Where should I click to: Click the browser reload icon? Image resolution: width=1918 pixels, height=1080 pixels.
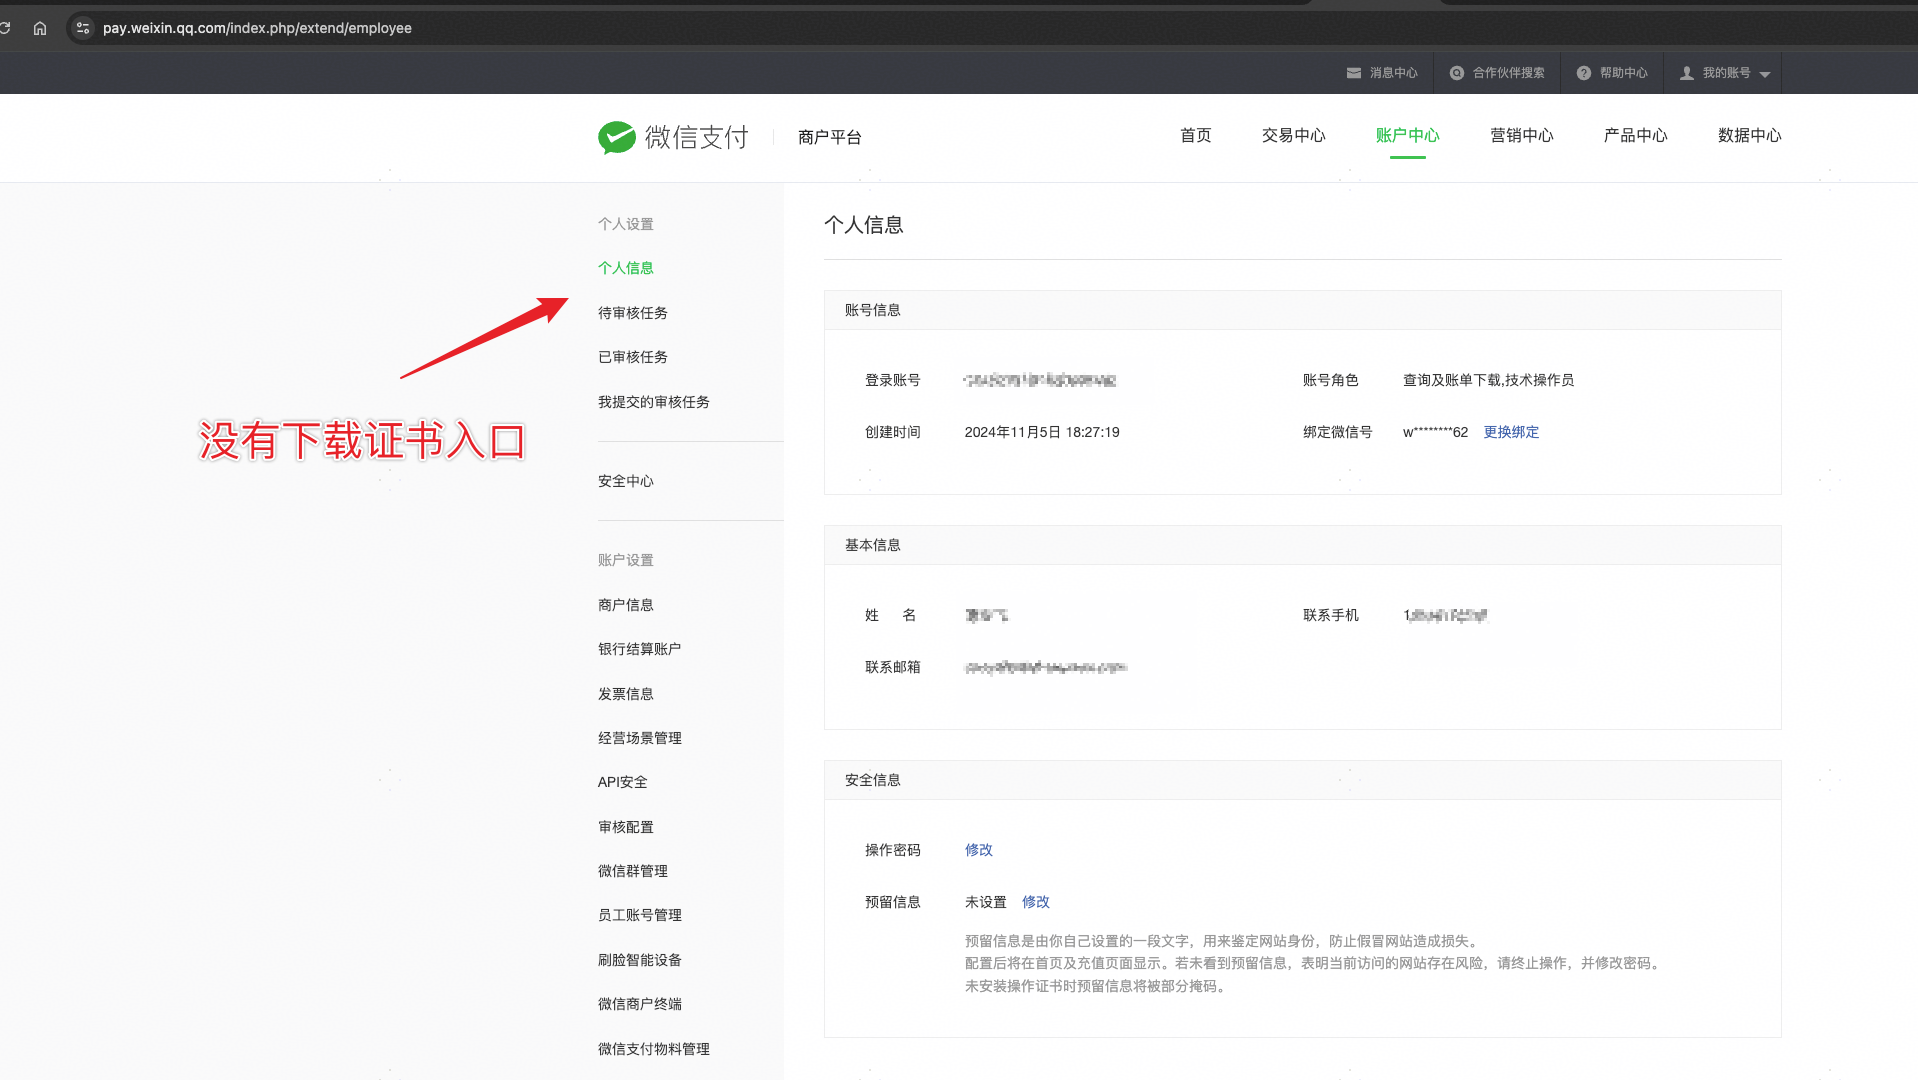tap(5, 28)
